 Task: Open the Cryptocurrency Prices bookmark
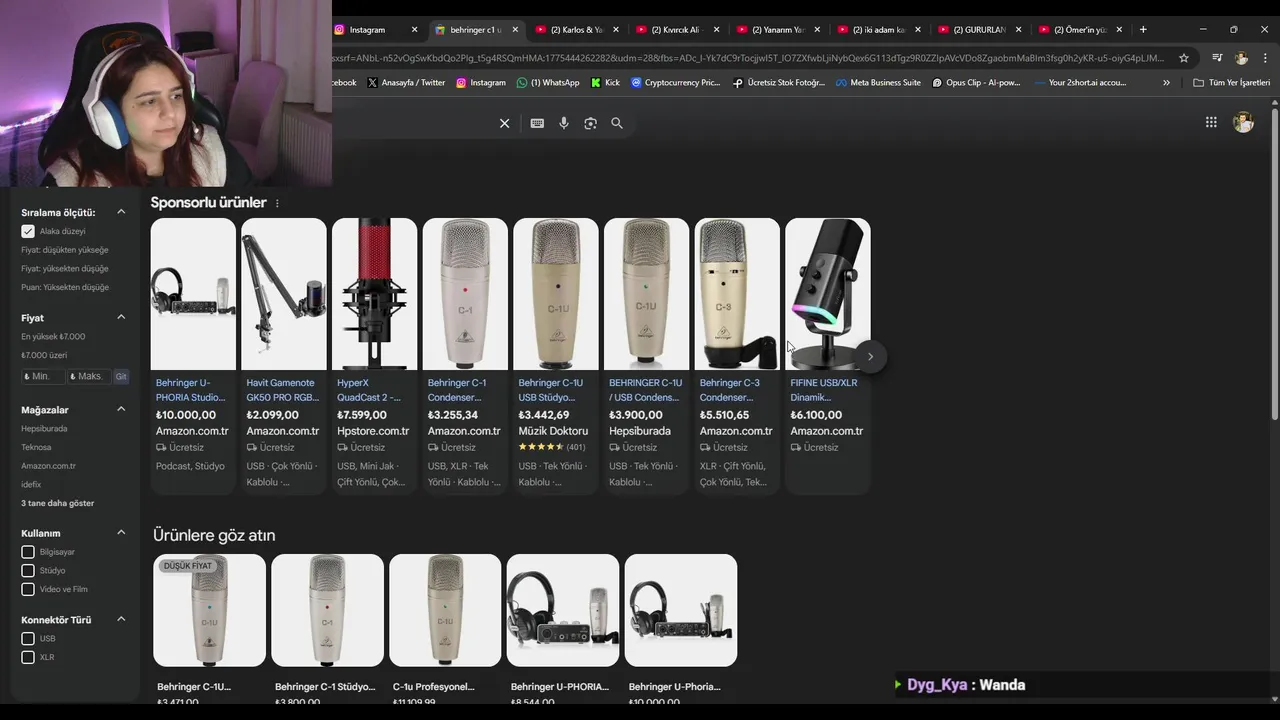(675, 83)
